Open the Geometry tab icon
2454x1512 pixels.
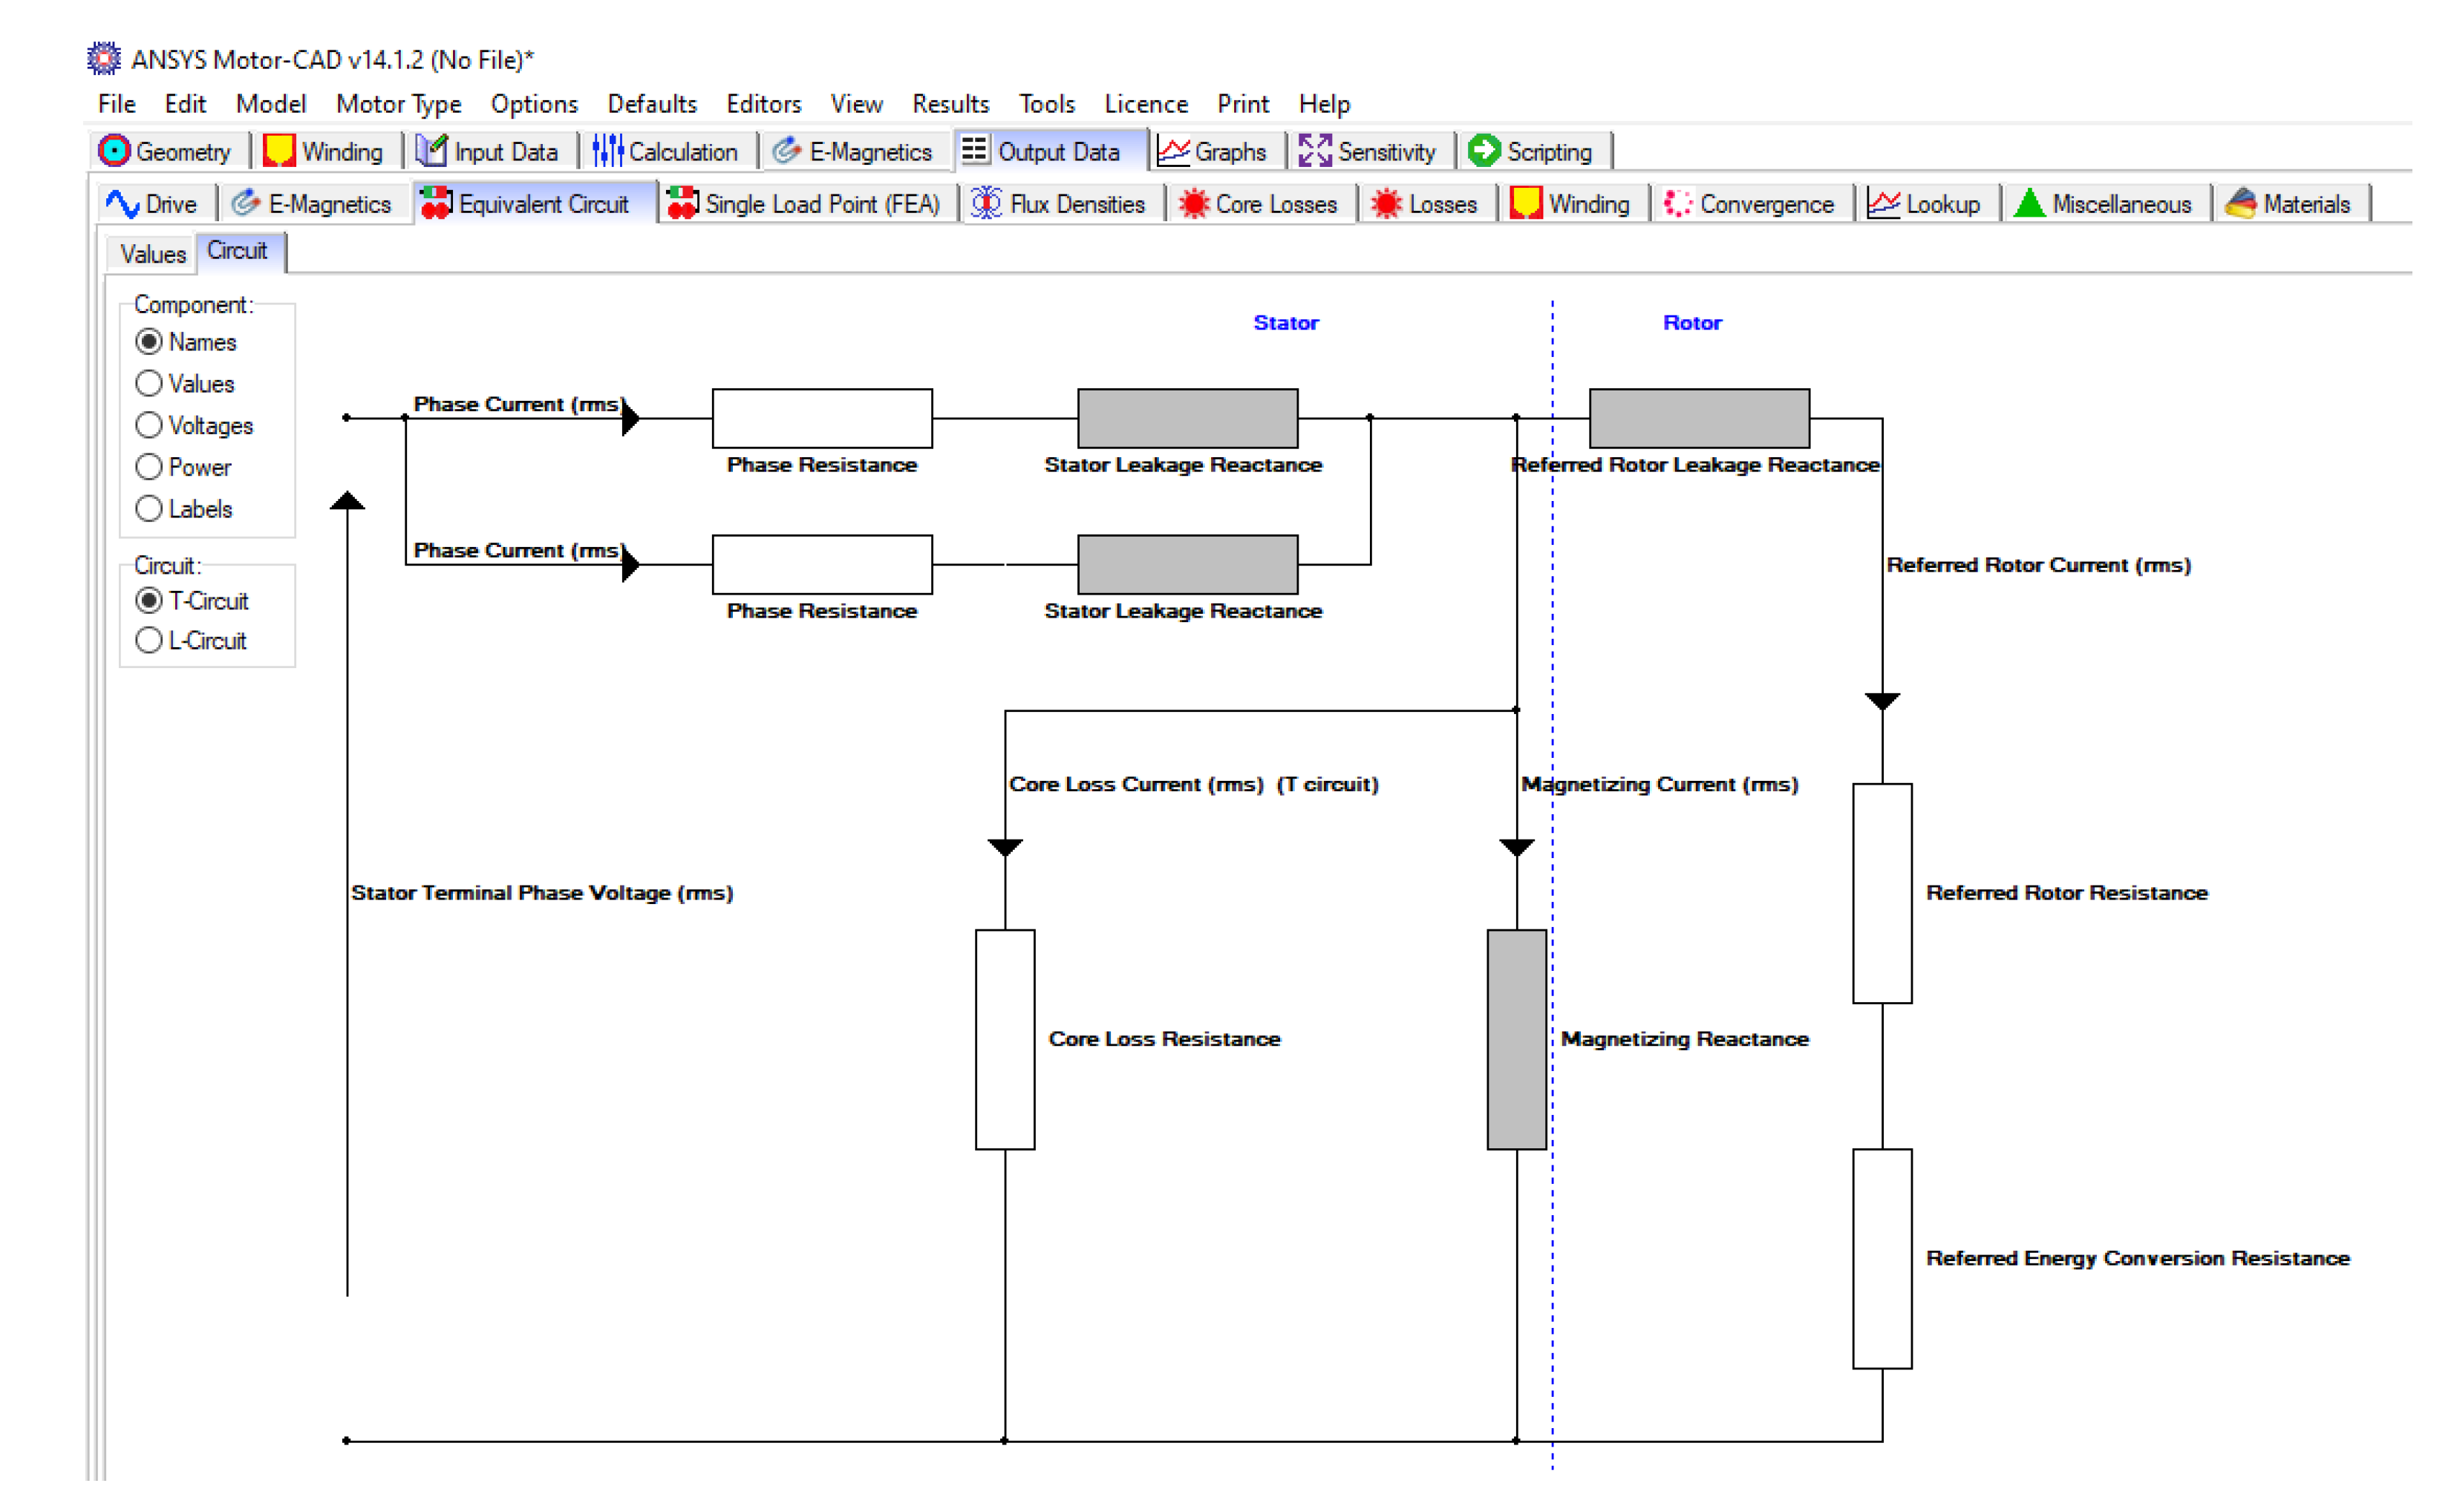pos(114,151)
